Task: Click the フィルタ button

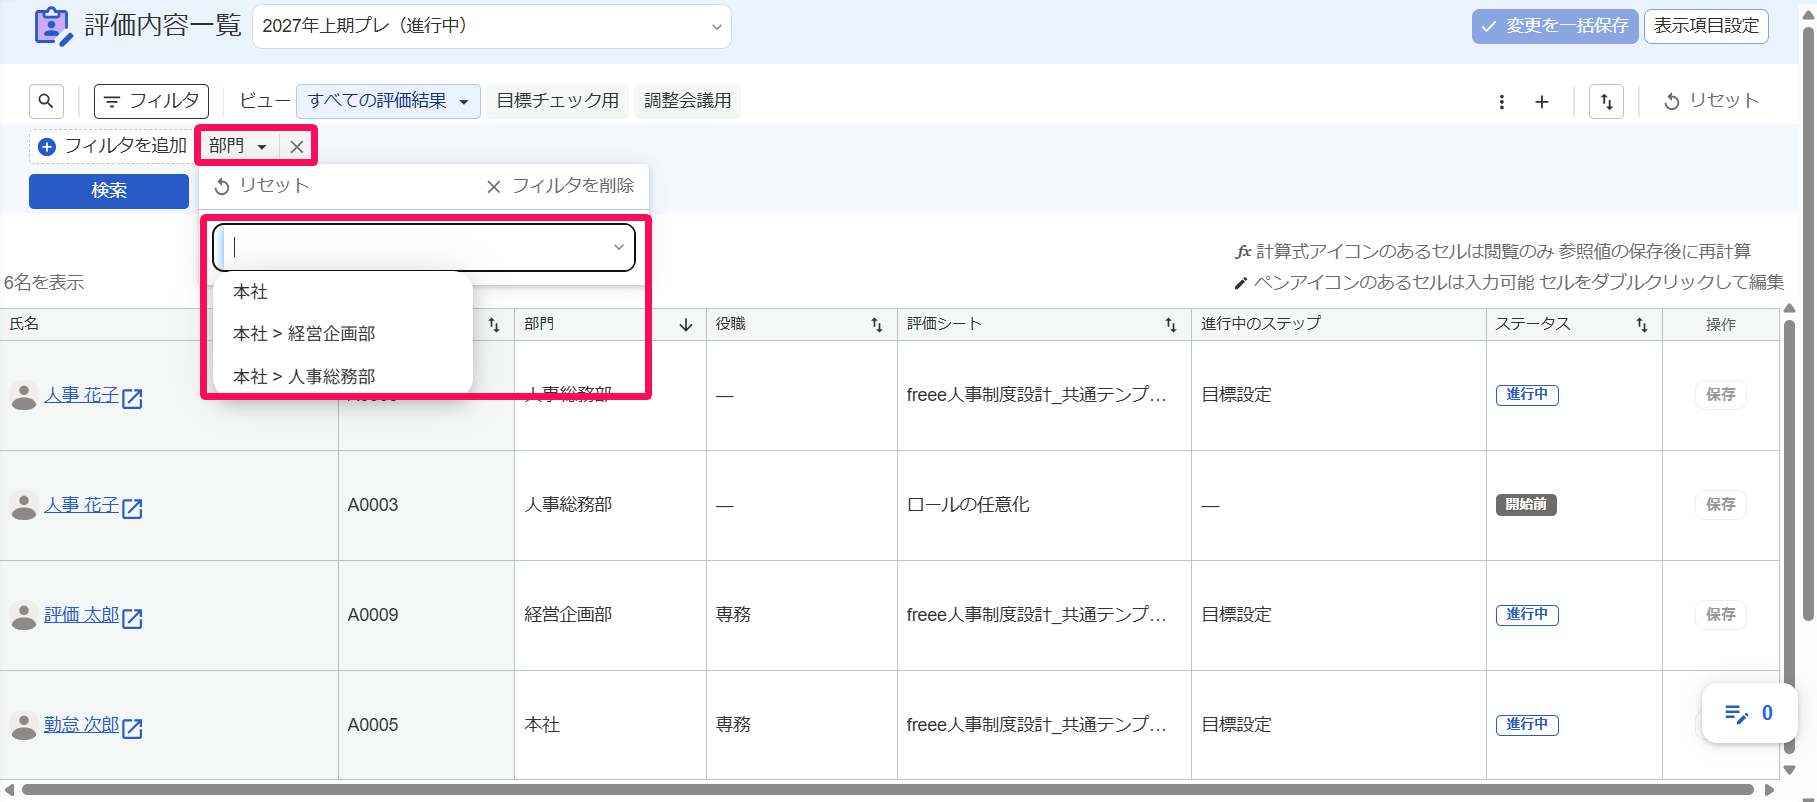Action: pyautogui.click(x=151, y=101)
